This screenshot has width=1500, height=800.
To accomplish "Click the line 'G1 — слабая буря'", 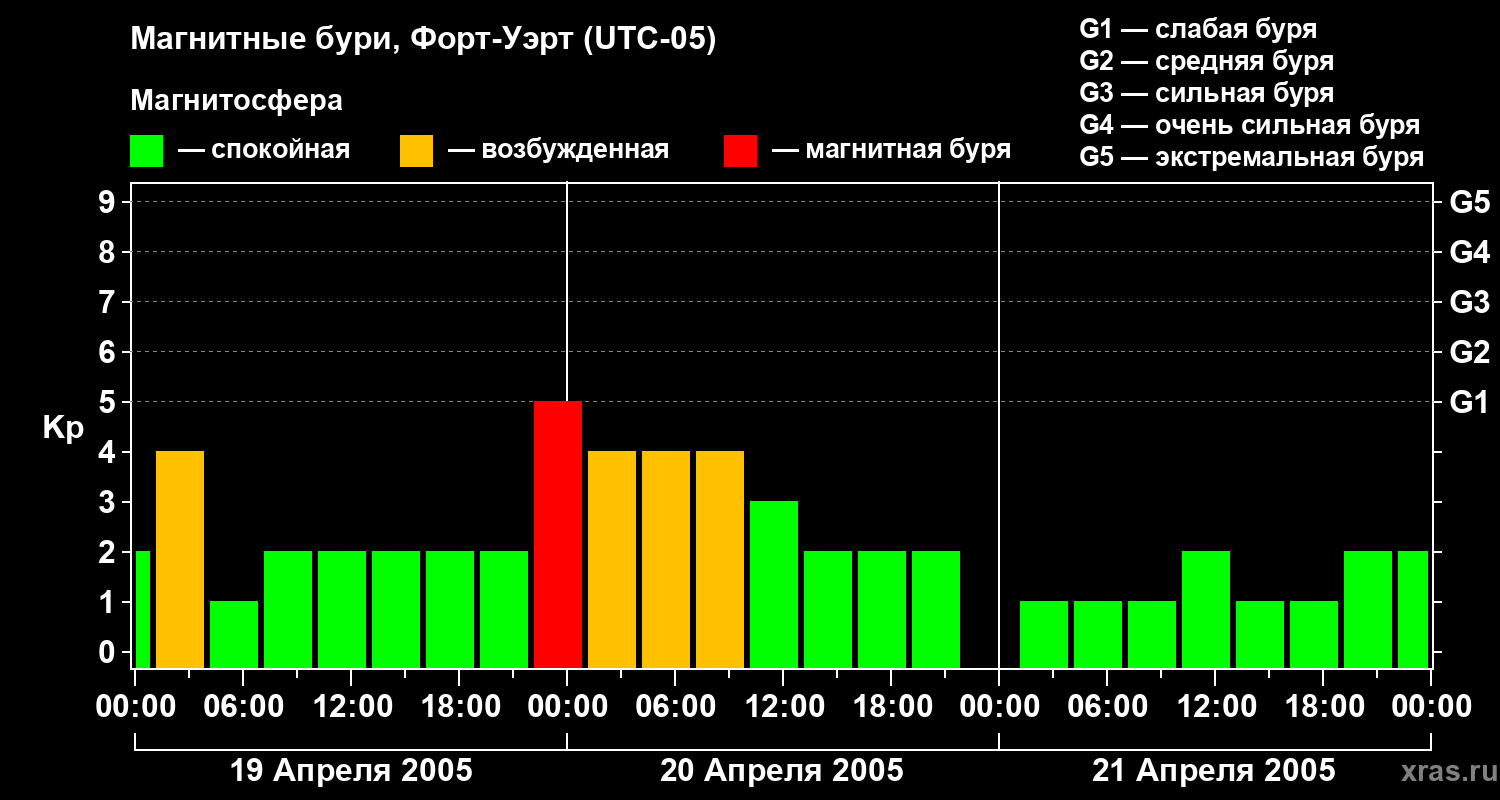I will pos(1198,29).
